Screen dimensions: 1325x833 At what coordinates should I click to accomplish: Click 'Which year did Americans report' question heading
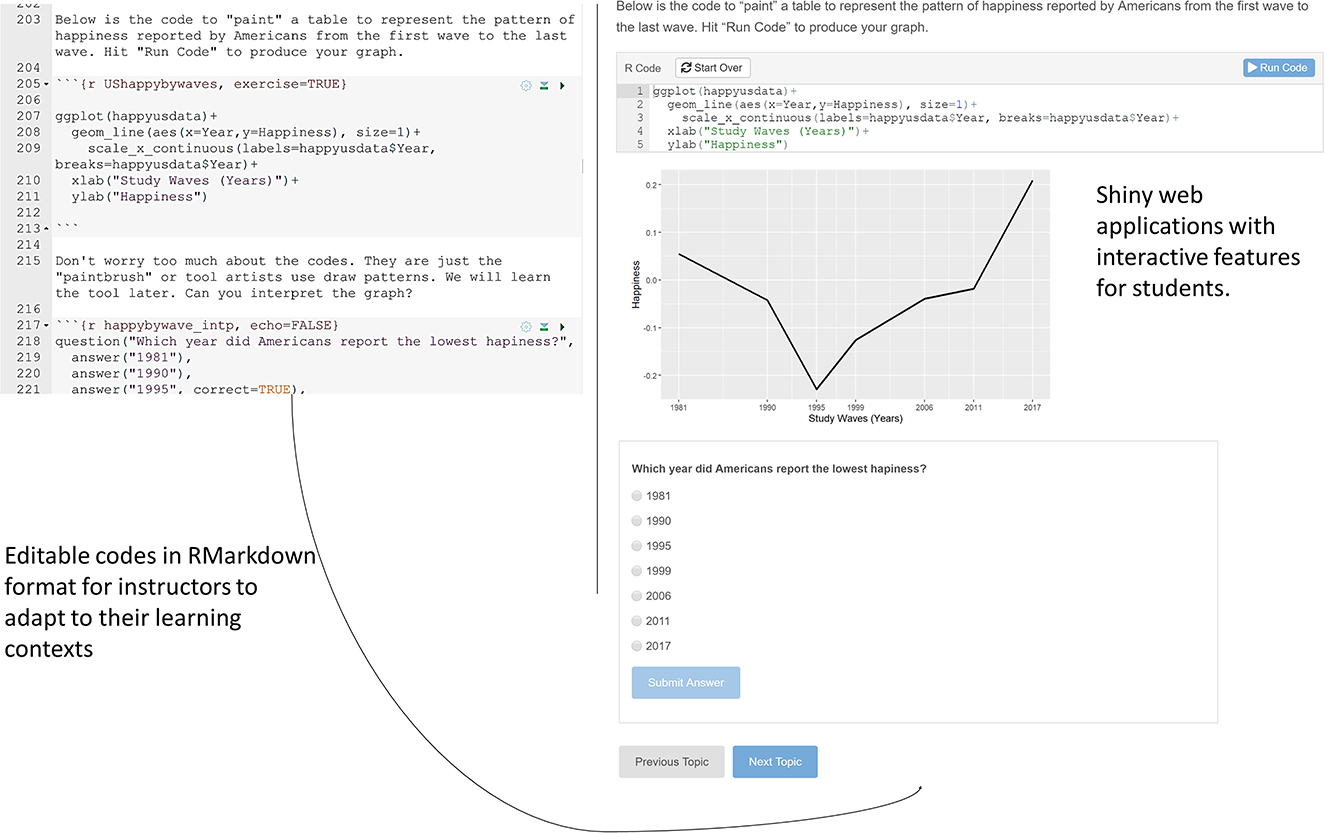[779, 468]
